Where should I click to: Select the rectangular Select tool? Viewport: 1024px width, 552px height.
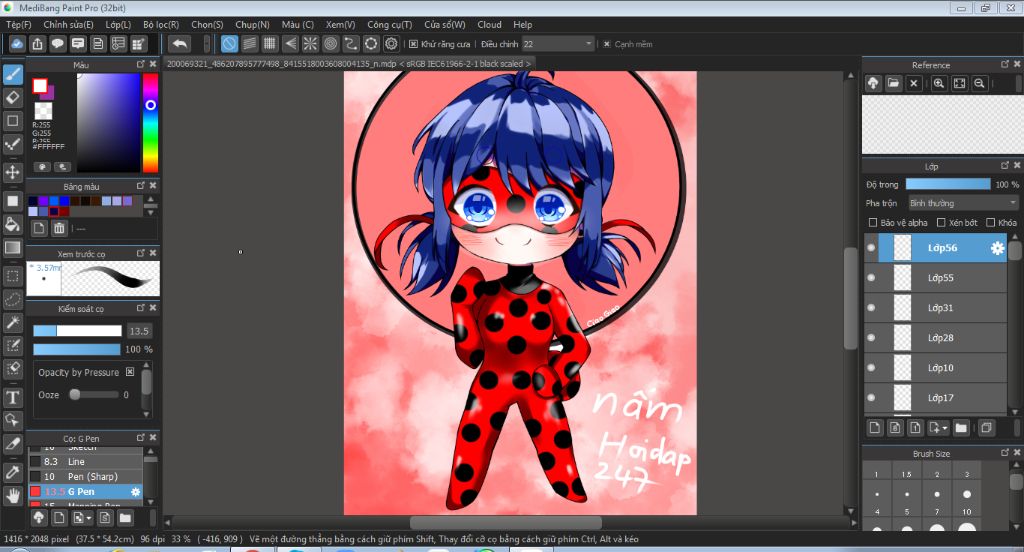[x=12, y=276]
